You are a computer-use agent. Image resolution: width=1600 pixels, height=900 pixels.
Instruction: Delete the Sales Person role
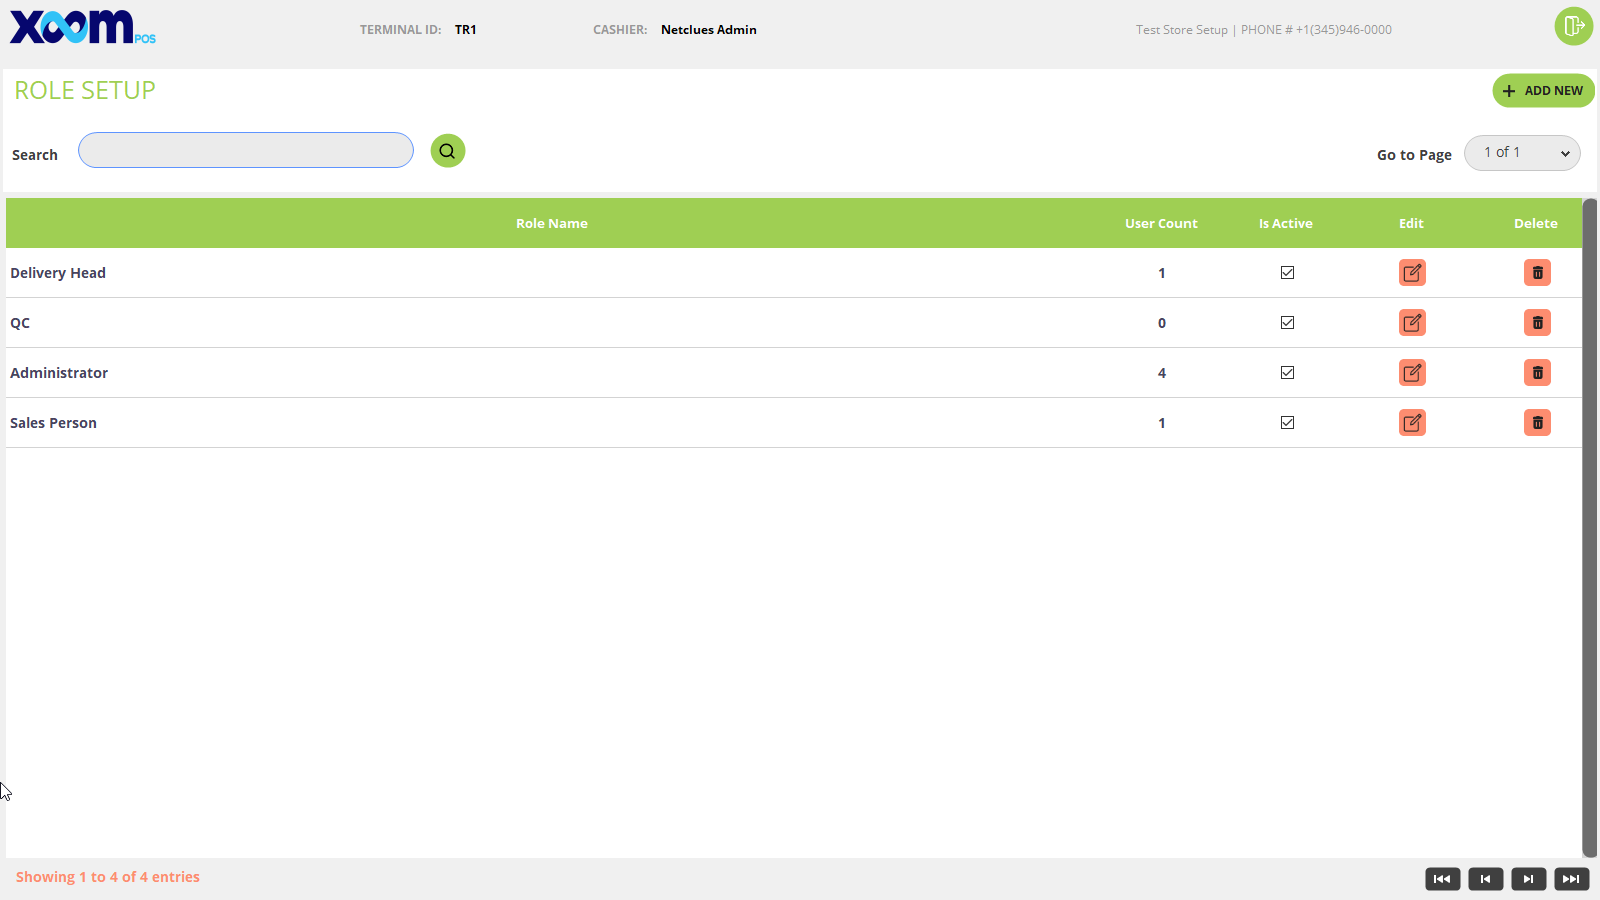[x=1537, y=423]
